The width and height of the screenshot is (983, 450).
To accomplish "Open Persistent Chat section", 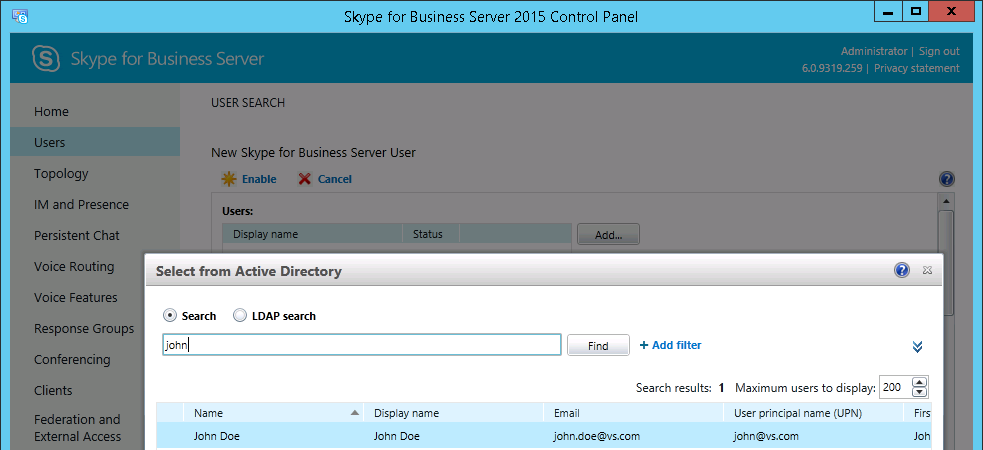I will tap(76, 236).
